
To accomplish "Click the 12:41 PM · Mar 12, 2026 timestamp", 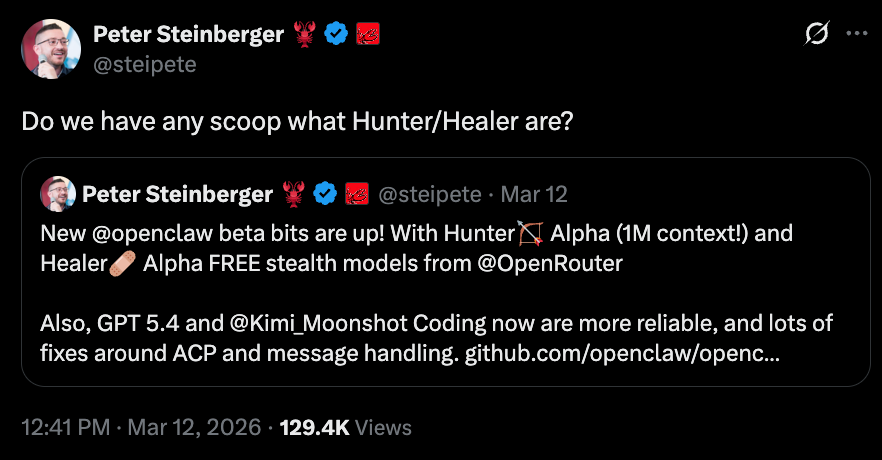I will tap(141, 428).
